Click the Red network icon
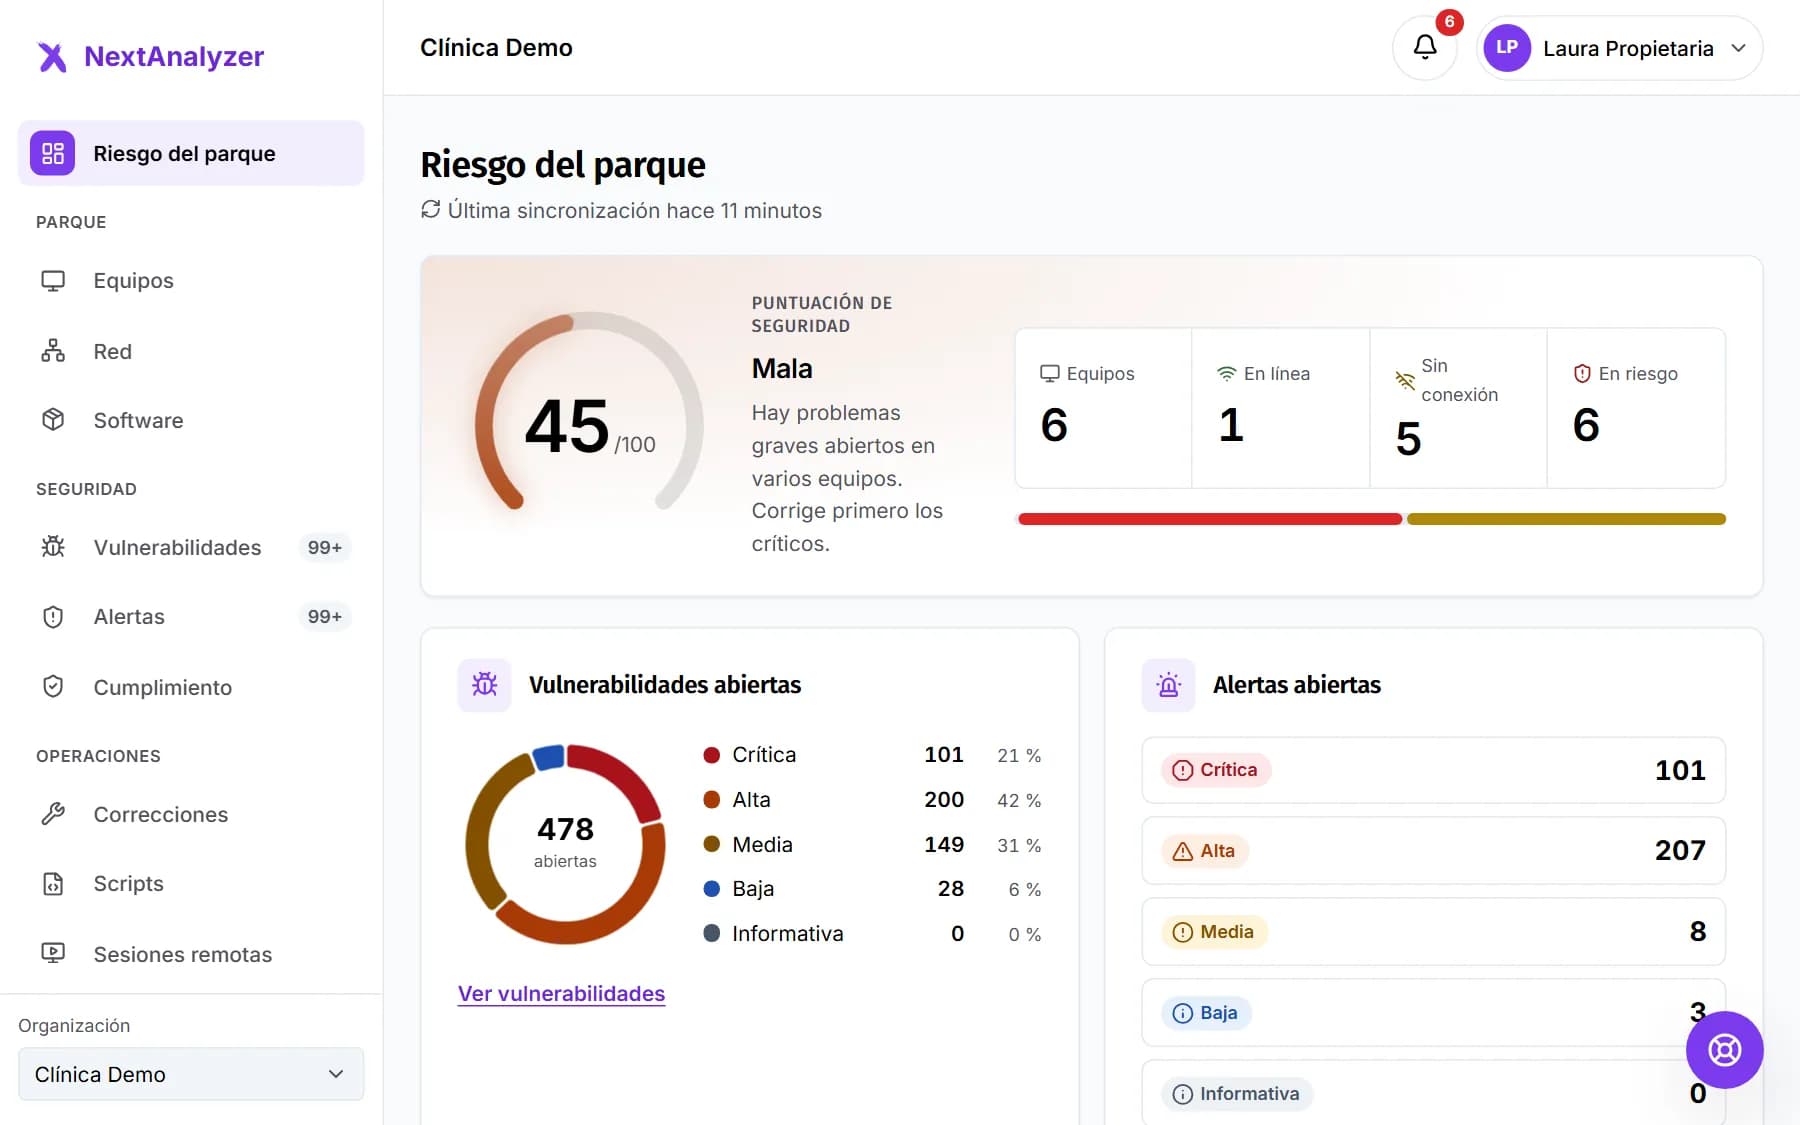 [x=53, y=351]
